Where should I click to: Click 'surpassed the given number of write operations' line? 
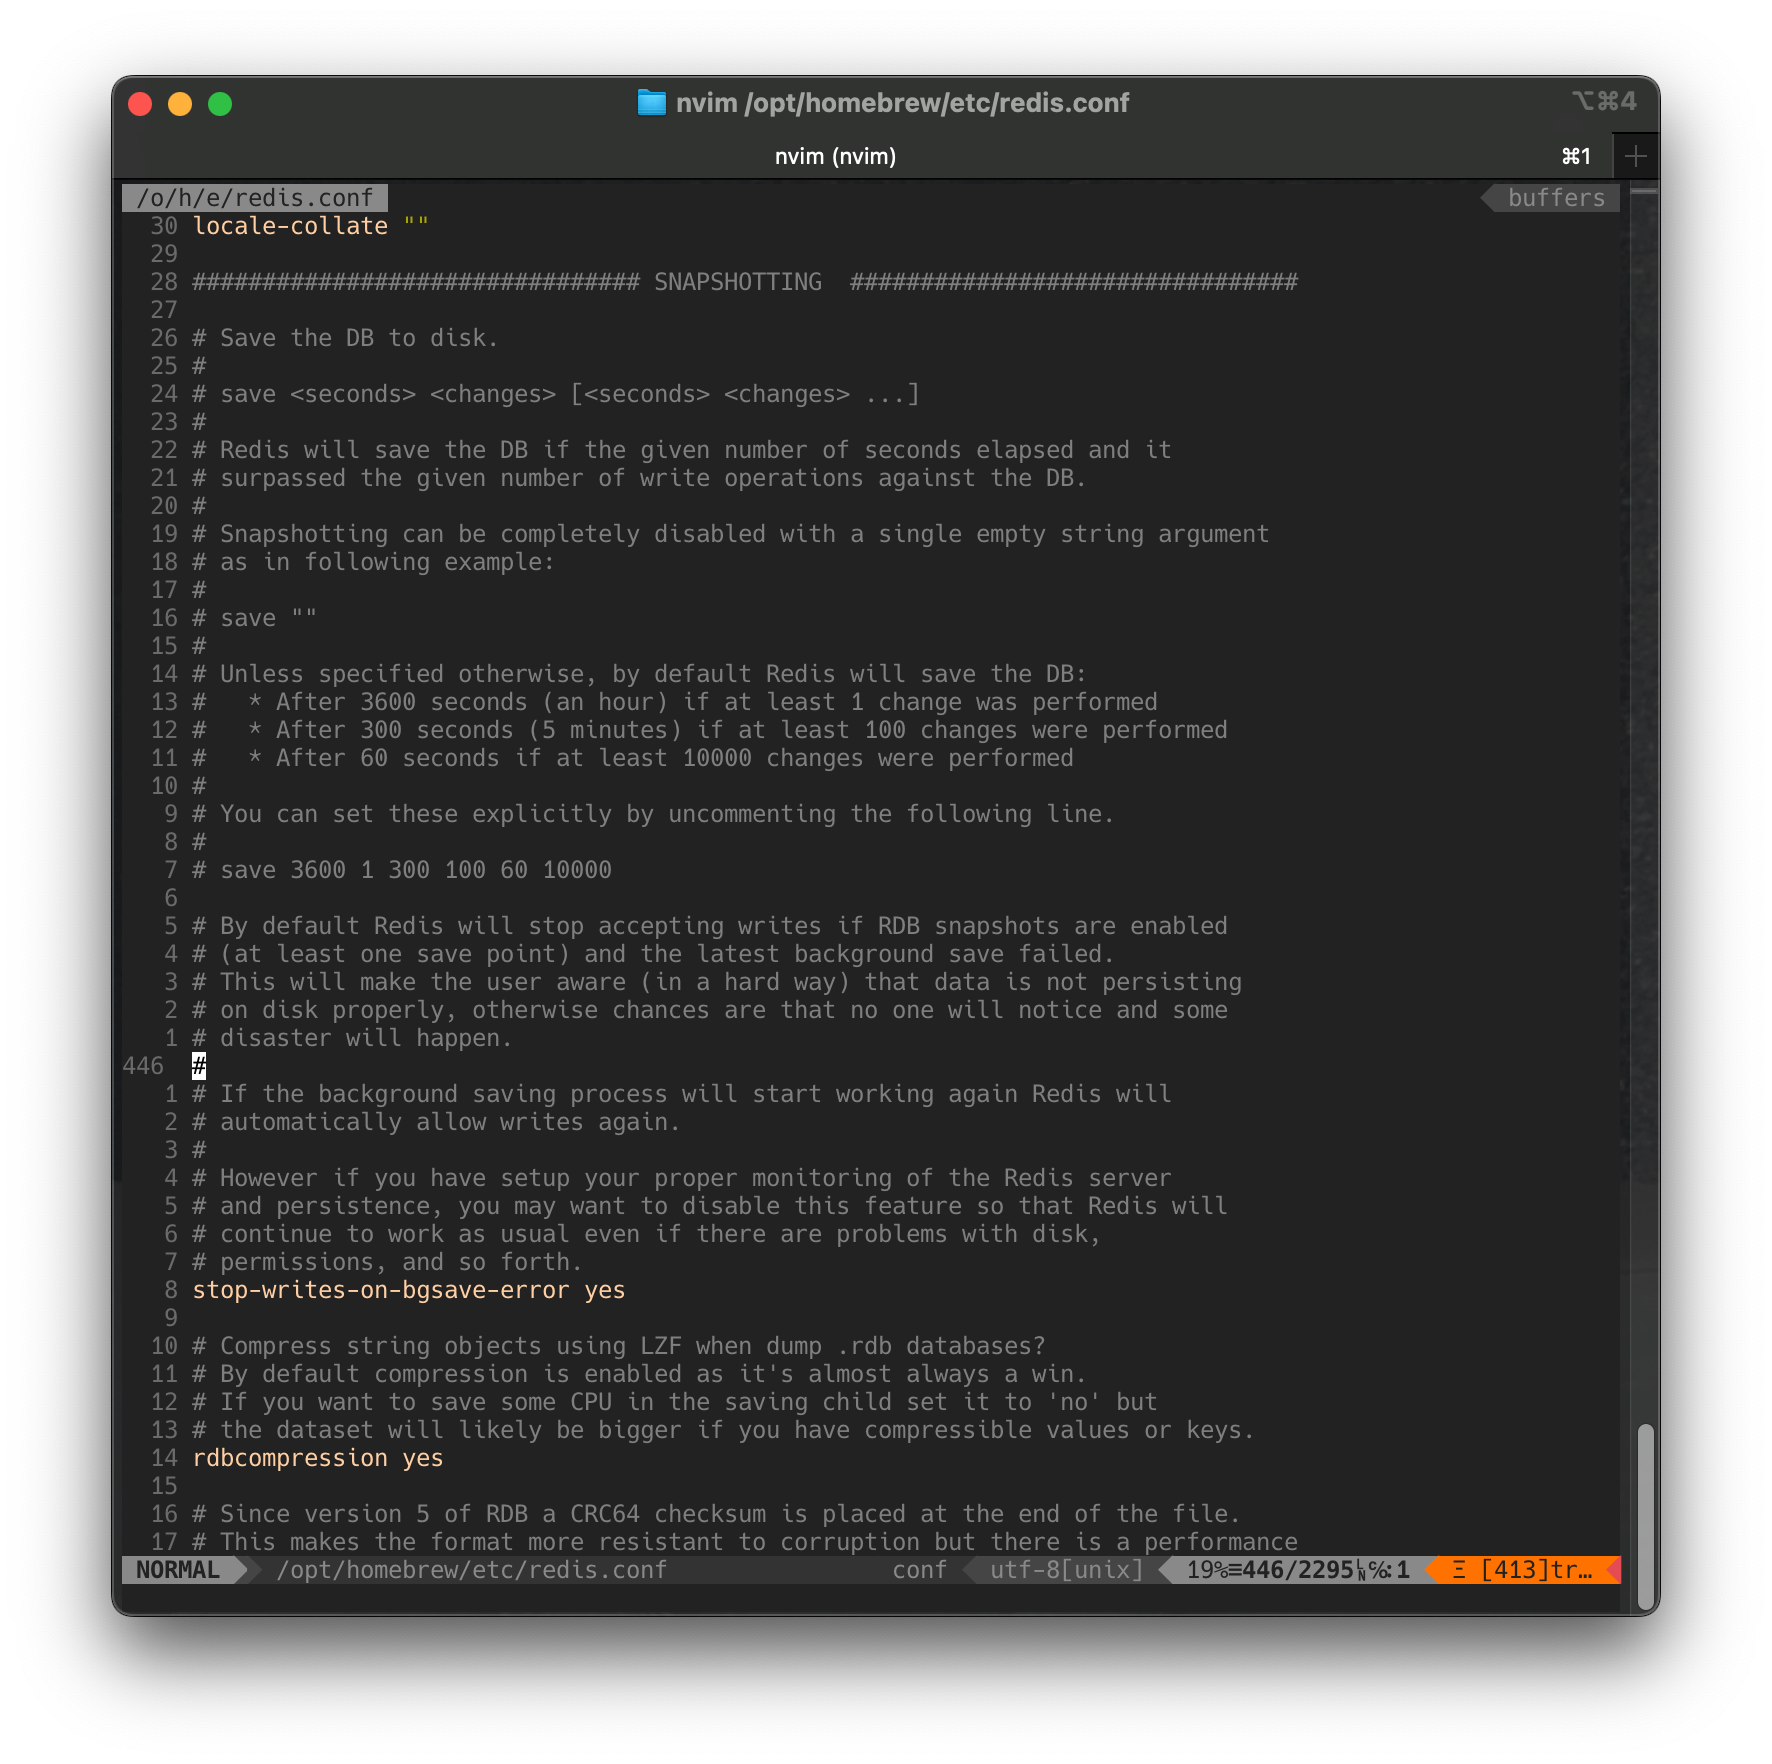tap(639, 478)
